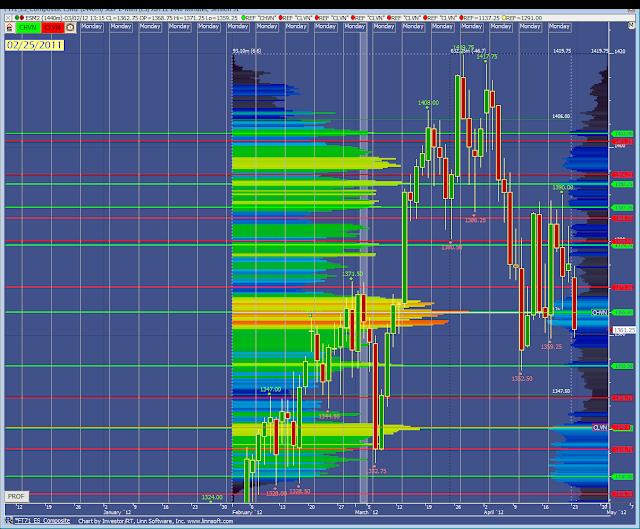Click the 1390.00 swing high label
640x529 pixels.
(x=562, y=187)
